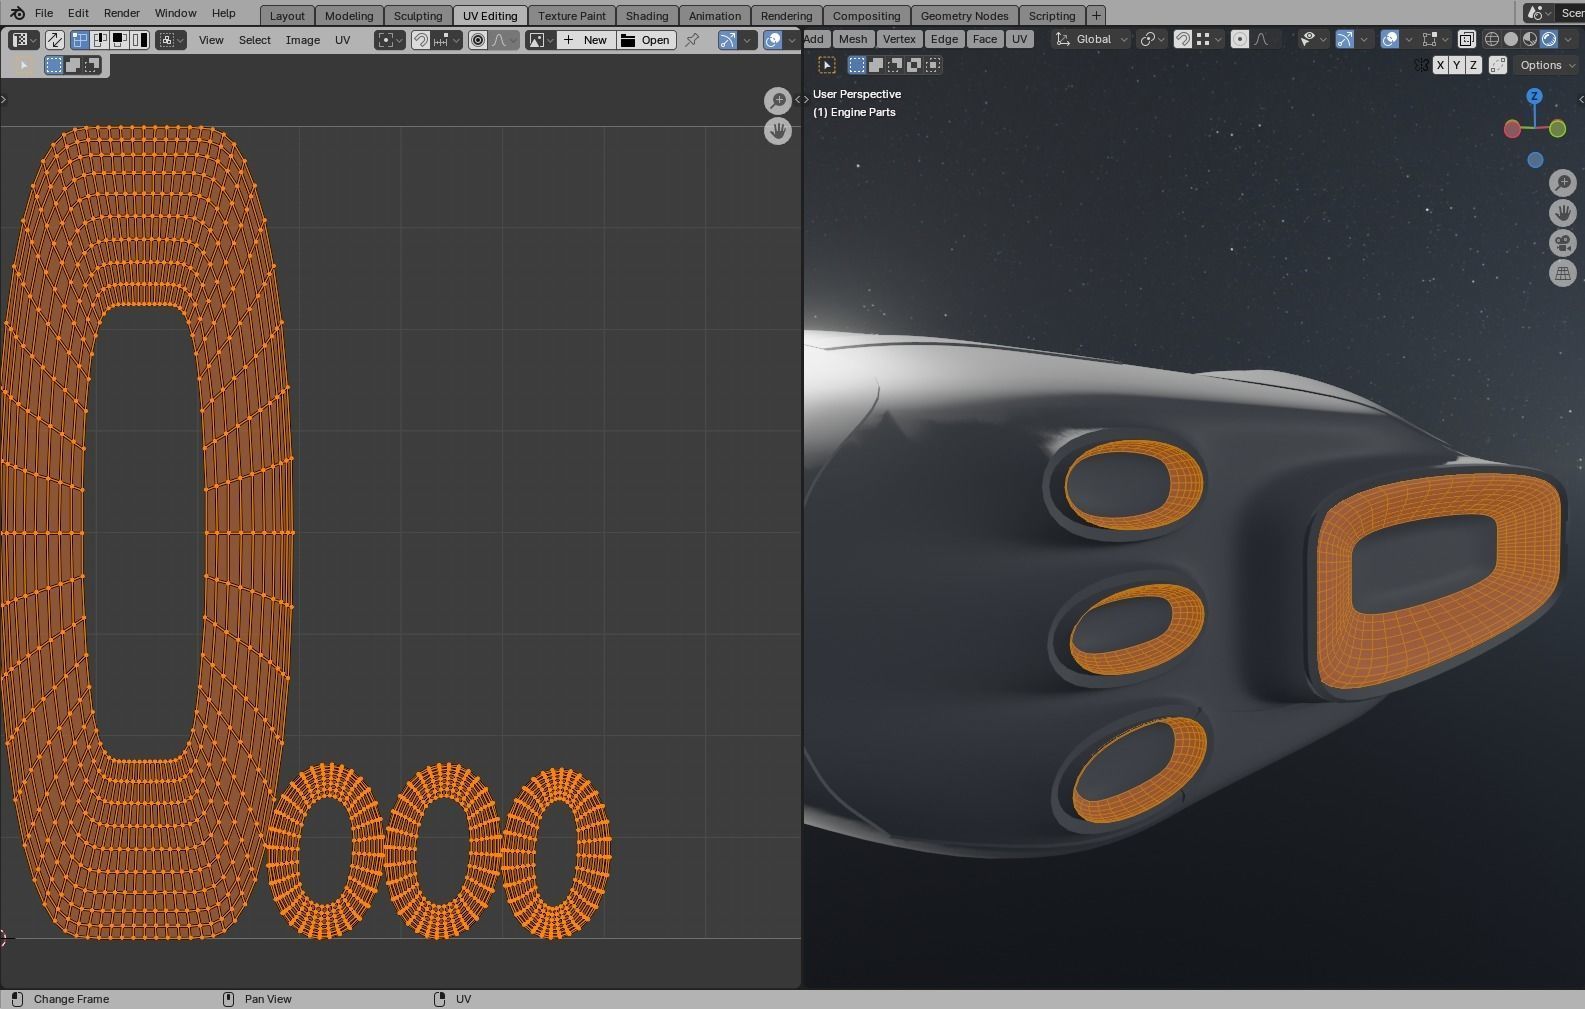Switch to rendered viewport shading
The width and height of the screenshot is (1585, 1009).
[1549, 39]
